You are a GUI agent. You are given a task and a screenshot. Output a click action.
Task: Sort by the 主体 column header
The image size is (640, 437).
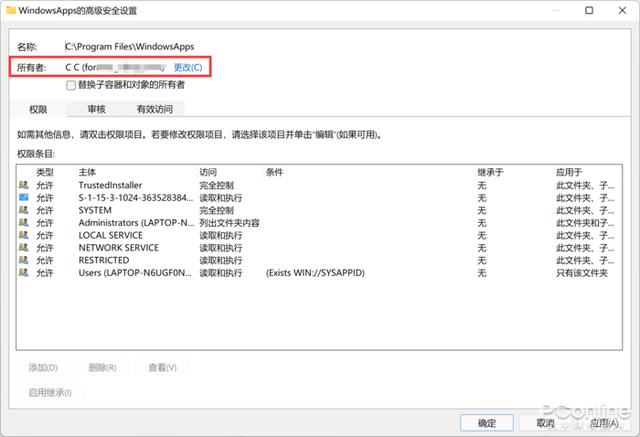tap(87, 173)
